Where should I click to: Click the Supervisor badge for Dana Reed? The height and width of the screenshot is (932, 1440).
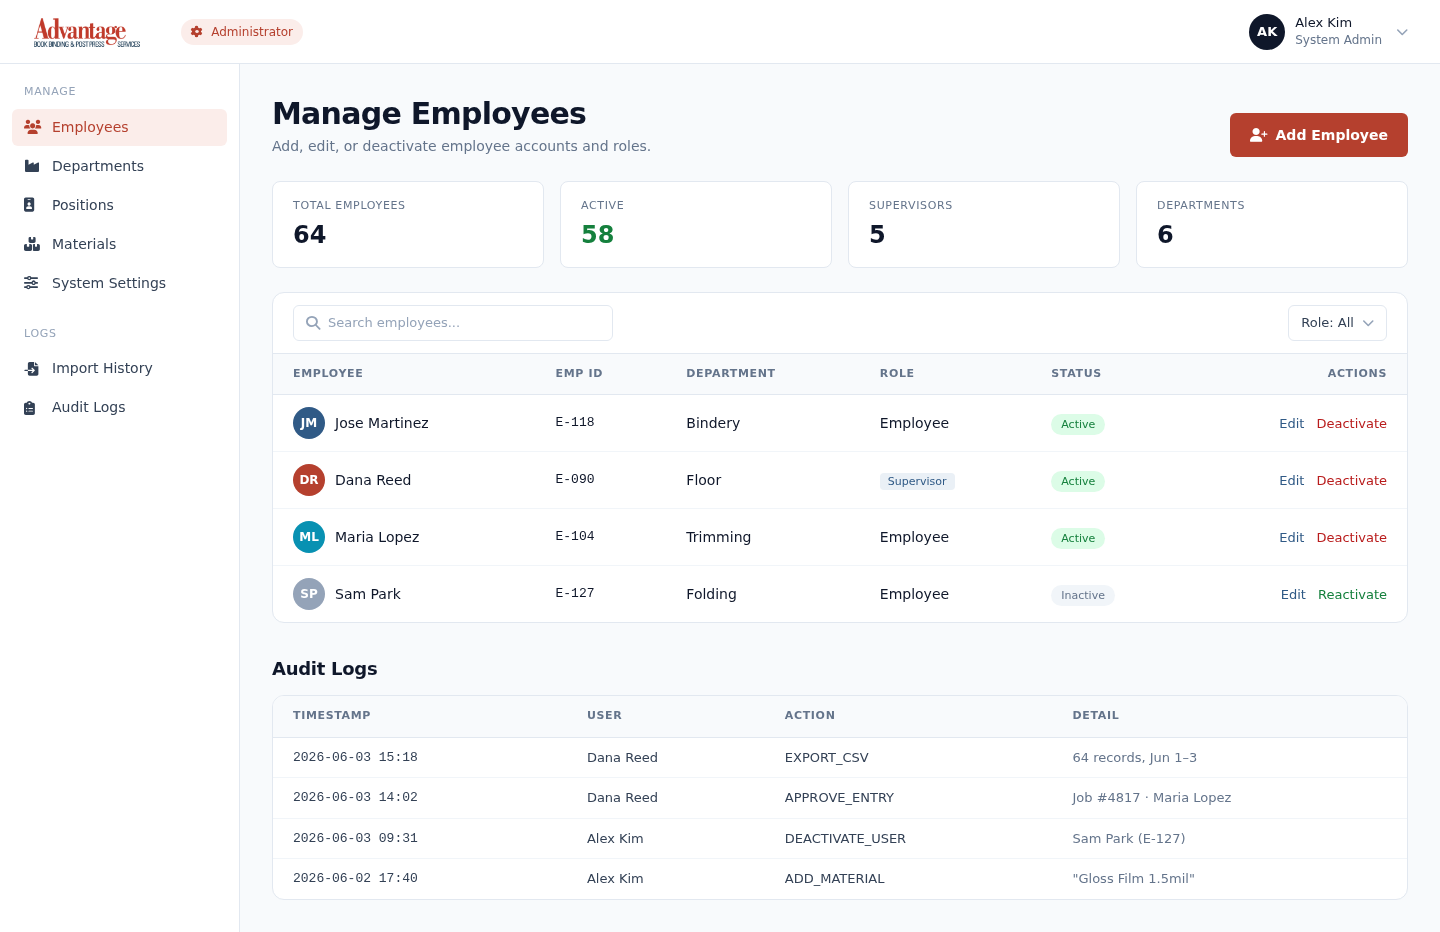point(917,481)
